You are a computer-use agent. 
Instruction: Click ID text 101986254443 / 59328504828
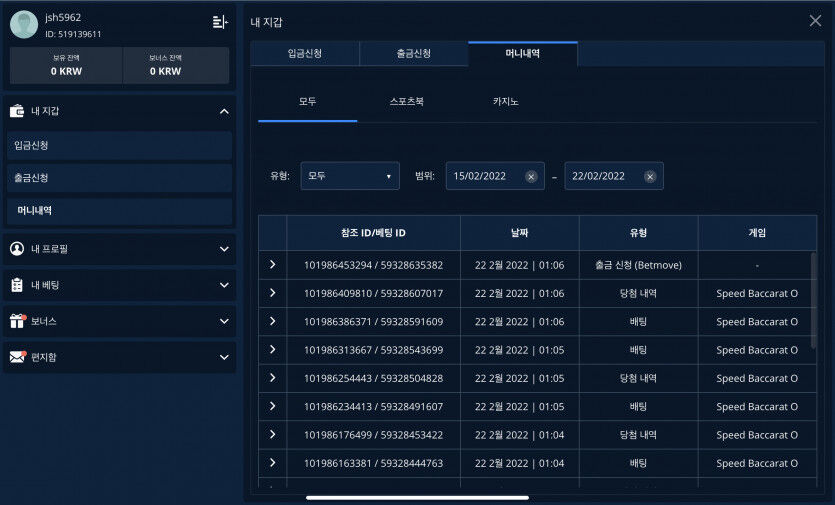click(373, 378)
